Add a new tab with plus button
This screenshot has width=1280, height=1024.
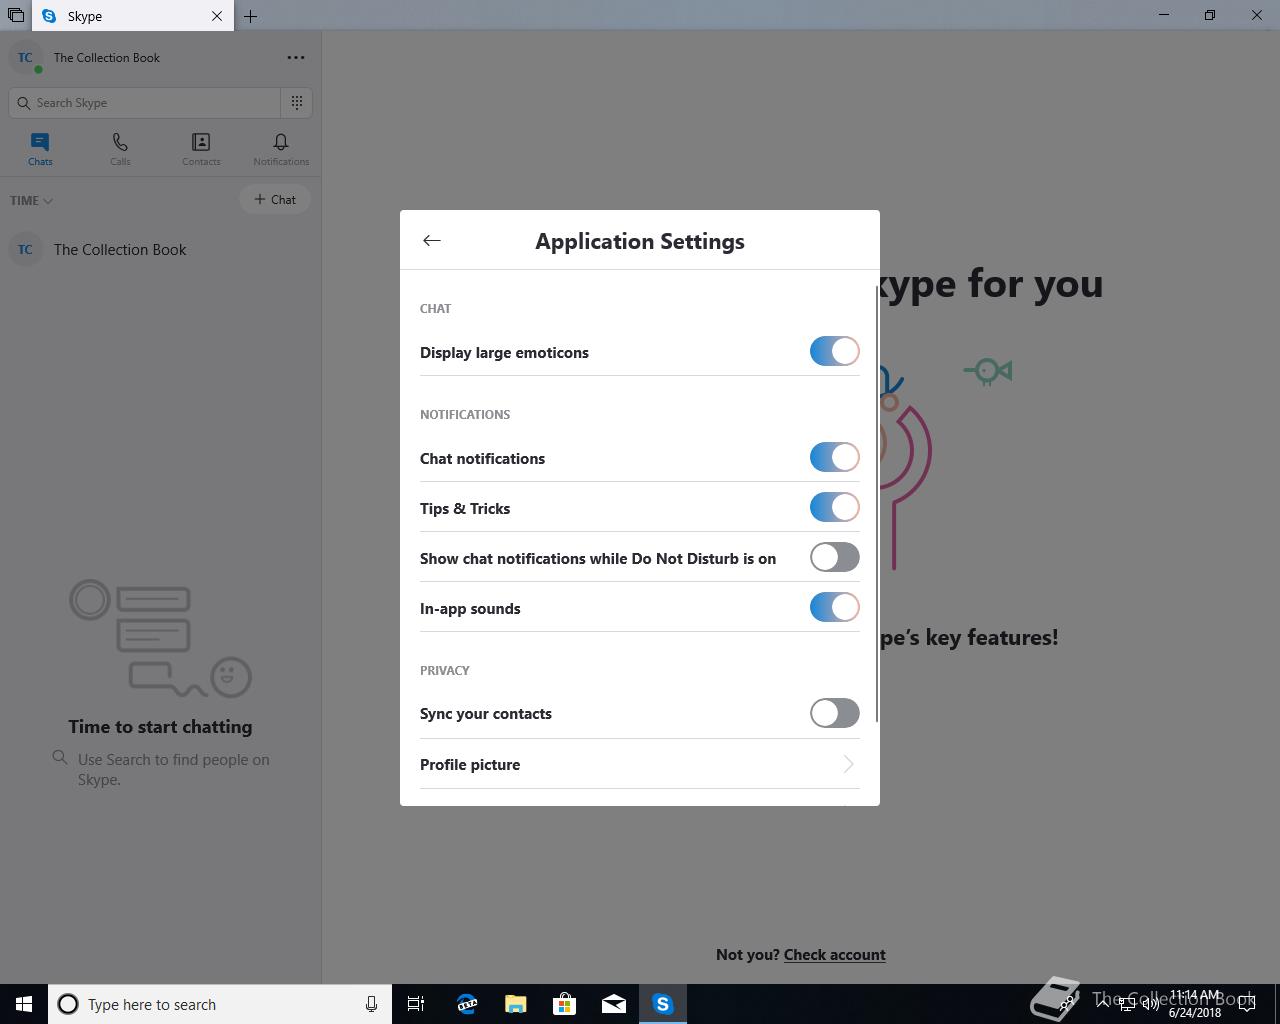251,16
